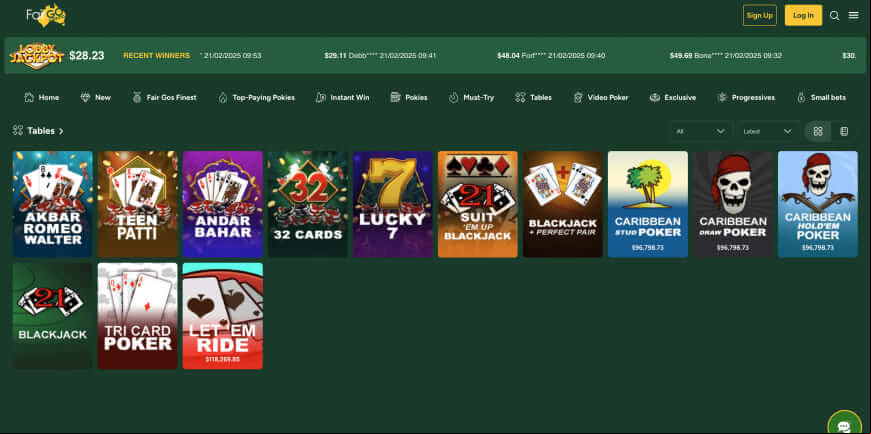The height and width of the screenshot is (434, 871).
Task: Click the Sign Up button
Action: 760,16
